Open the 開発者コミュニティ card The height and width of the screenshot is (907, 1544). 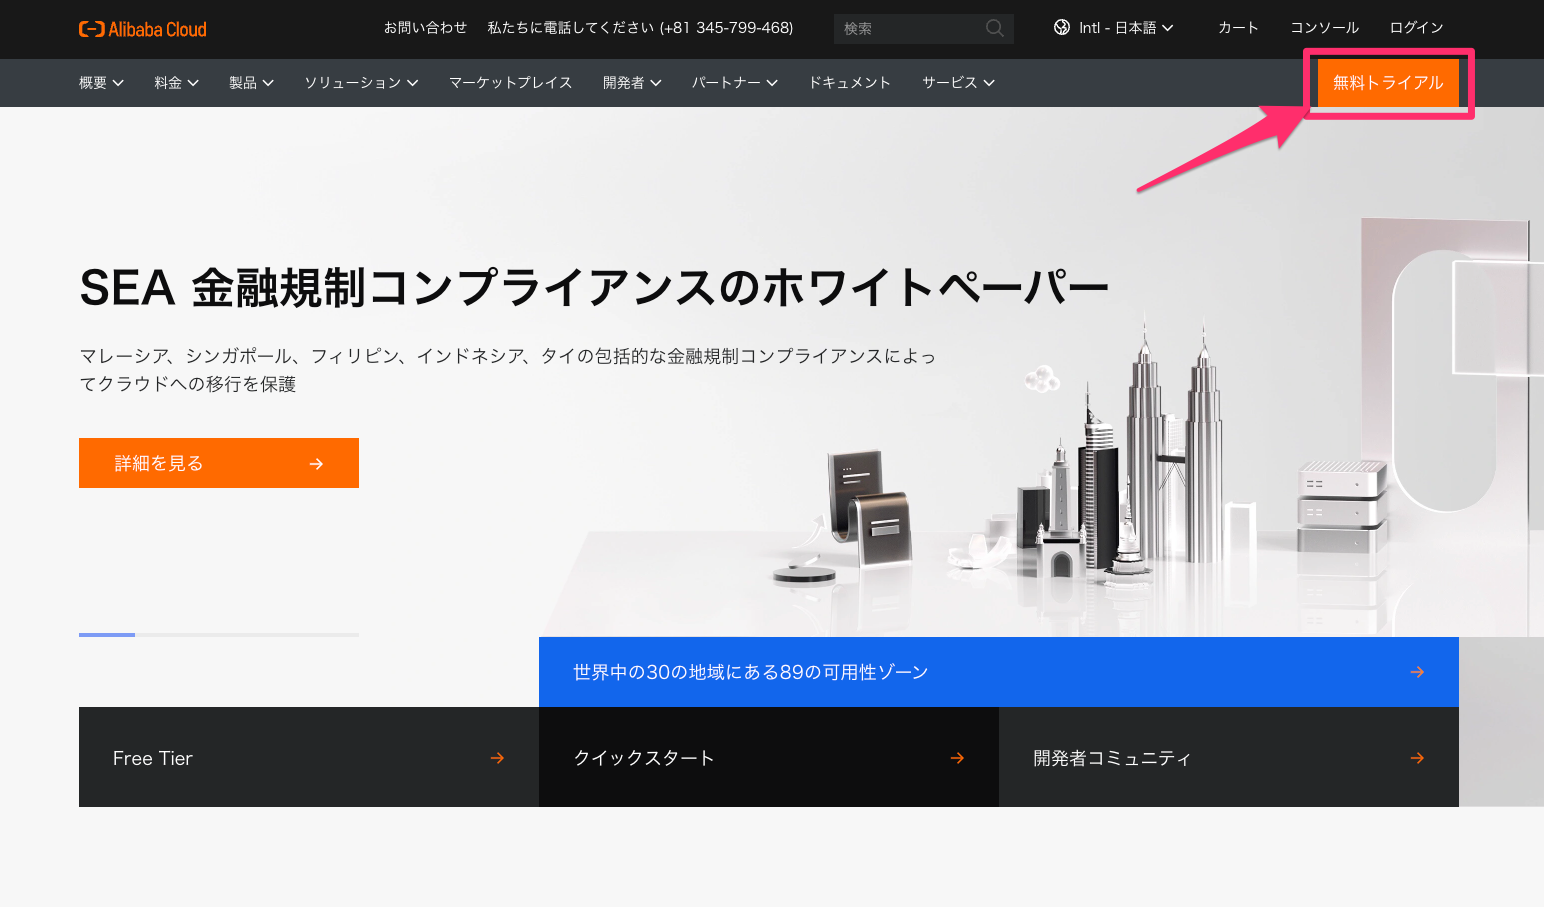coord(1229,757)
